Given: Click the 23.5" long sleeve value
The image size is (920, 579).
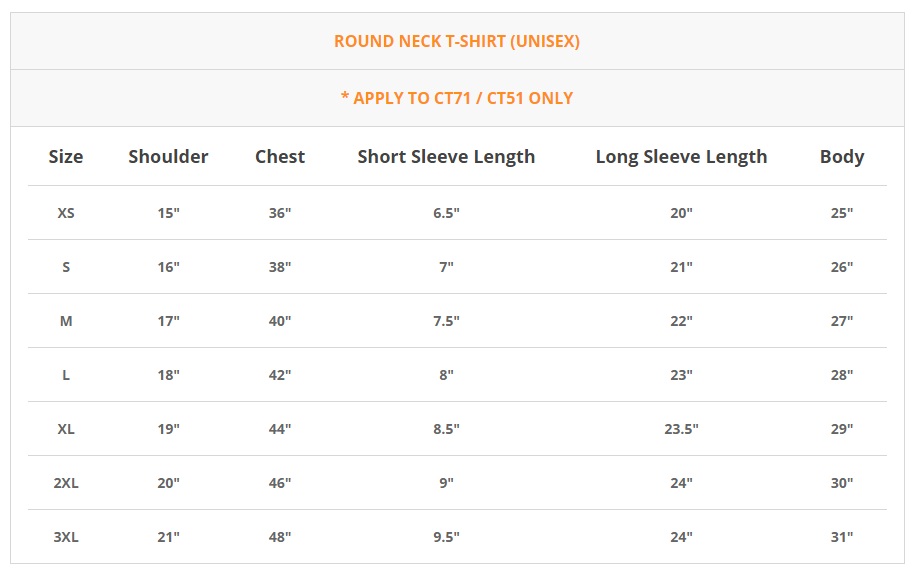Looking at the screenshot, I should pos(681,429).
